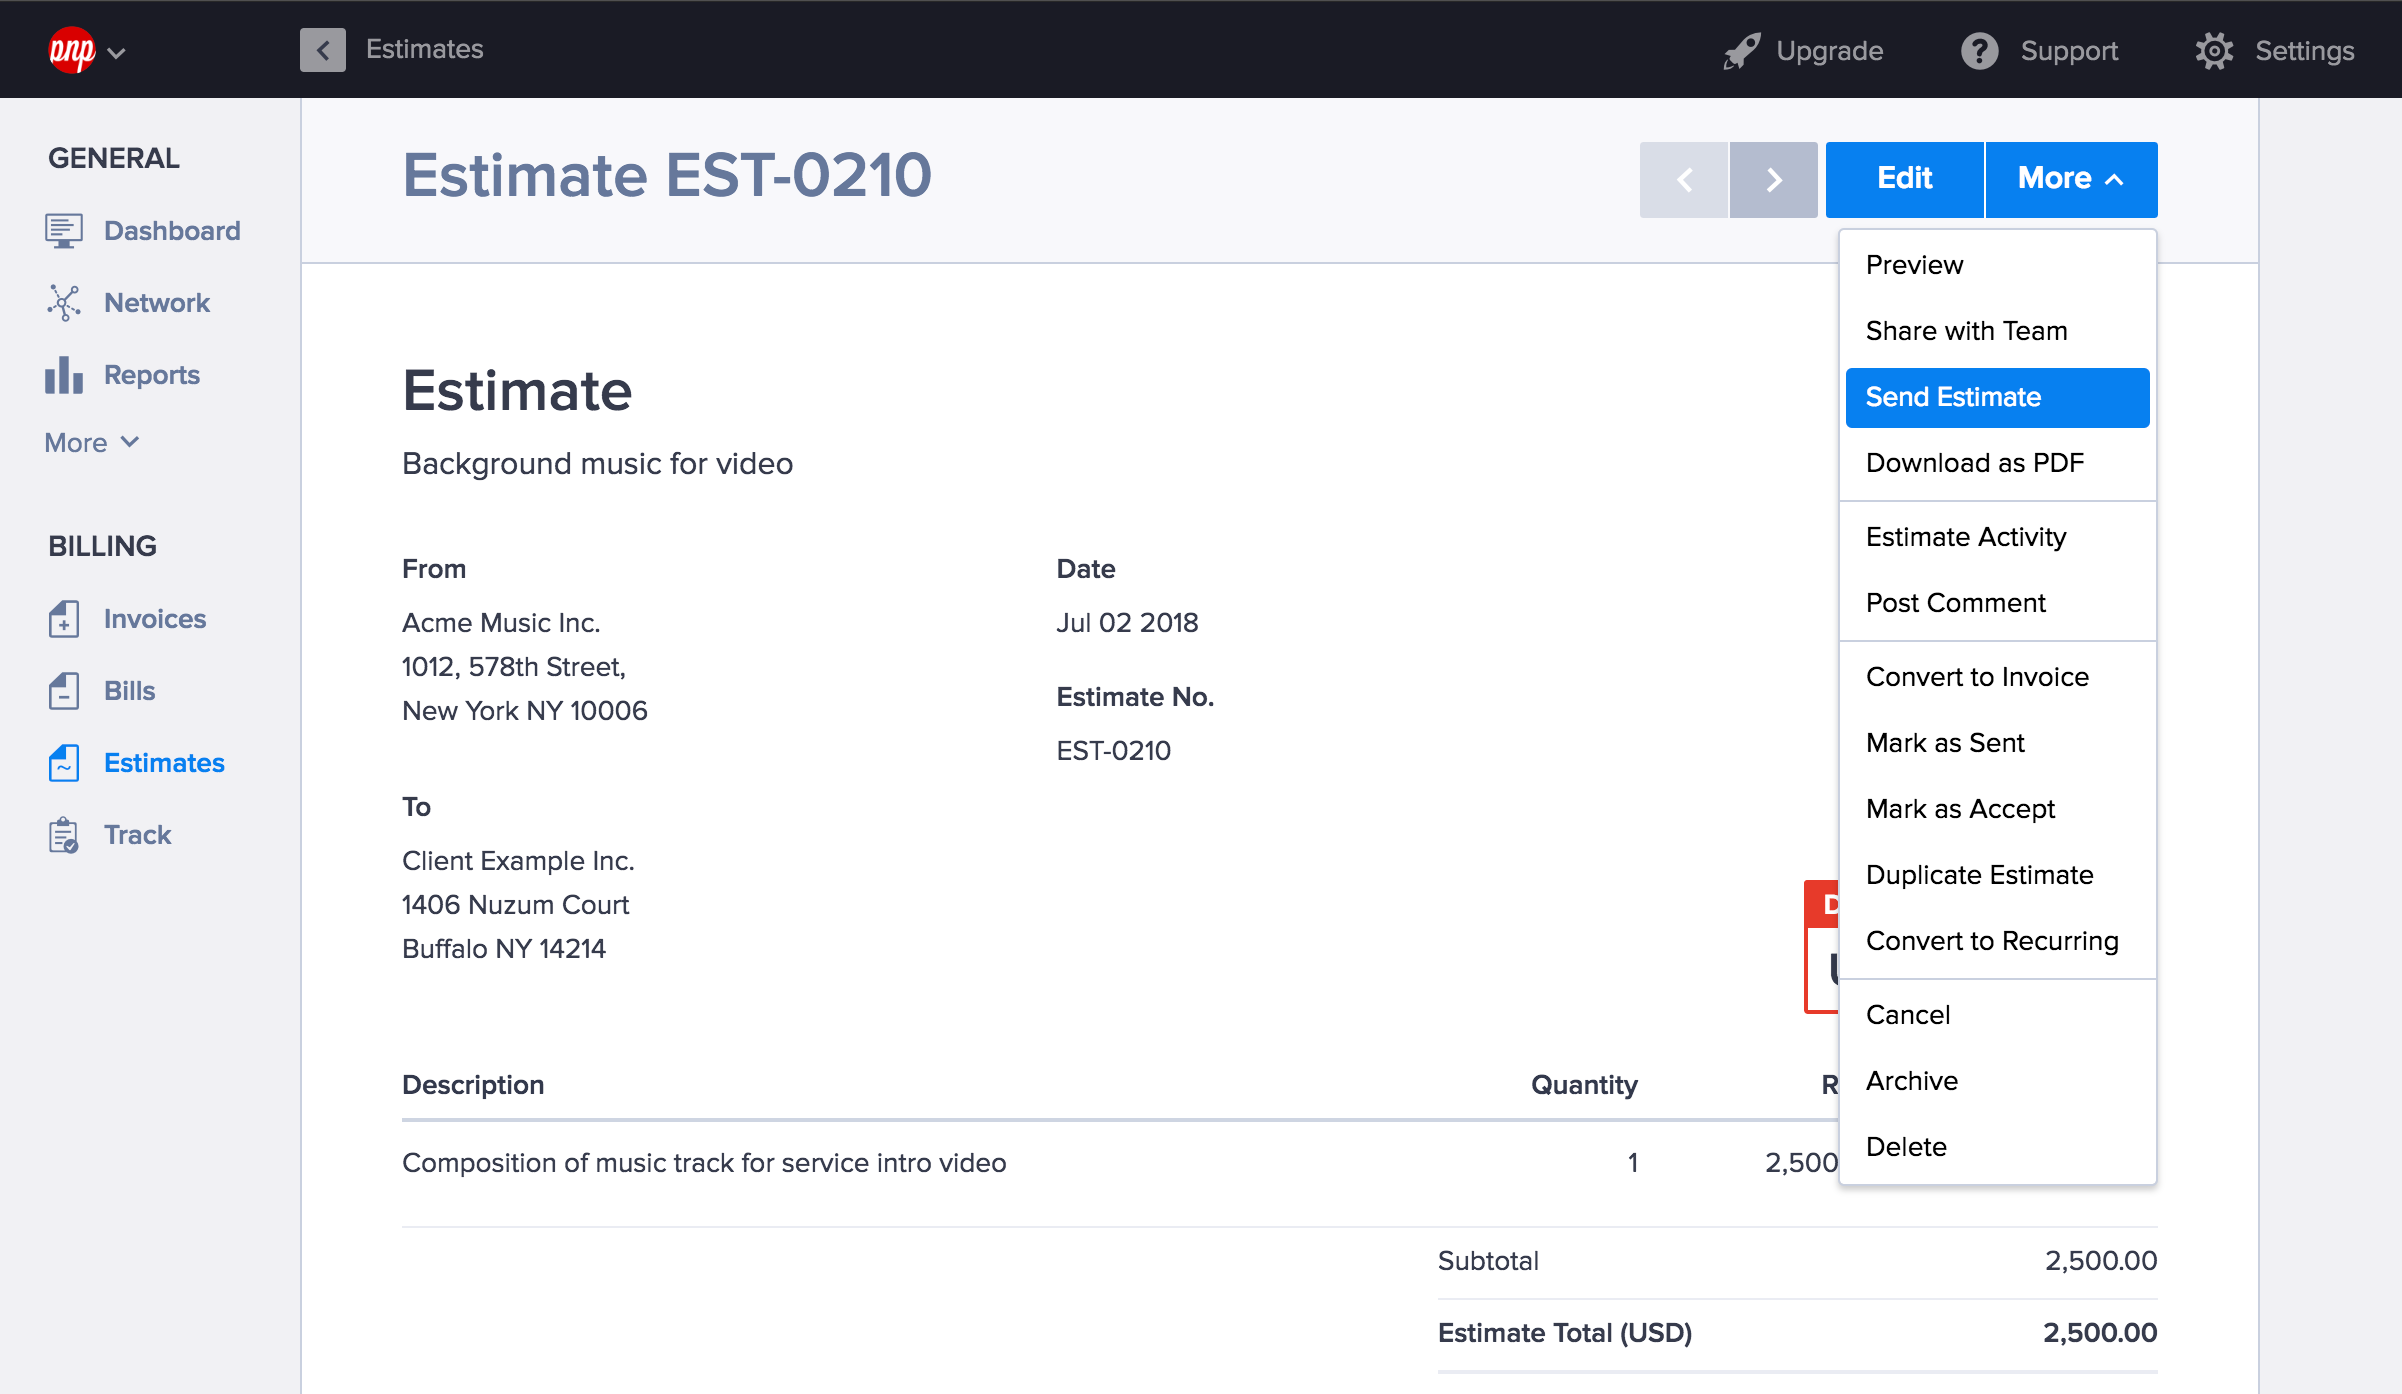Select Duplicate Estimate menu option
Image resolution: width=2402 pixels, height=1394 pixels.
(x=1979, y=875)
